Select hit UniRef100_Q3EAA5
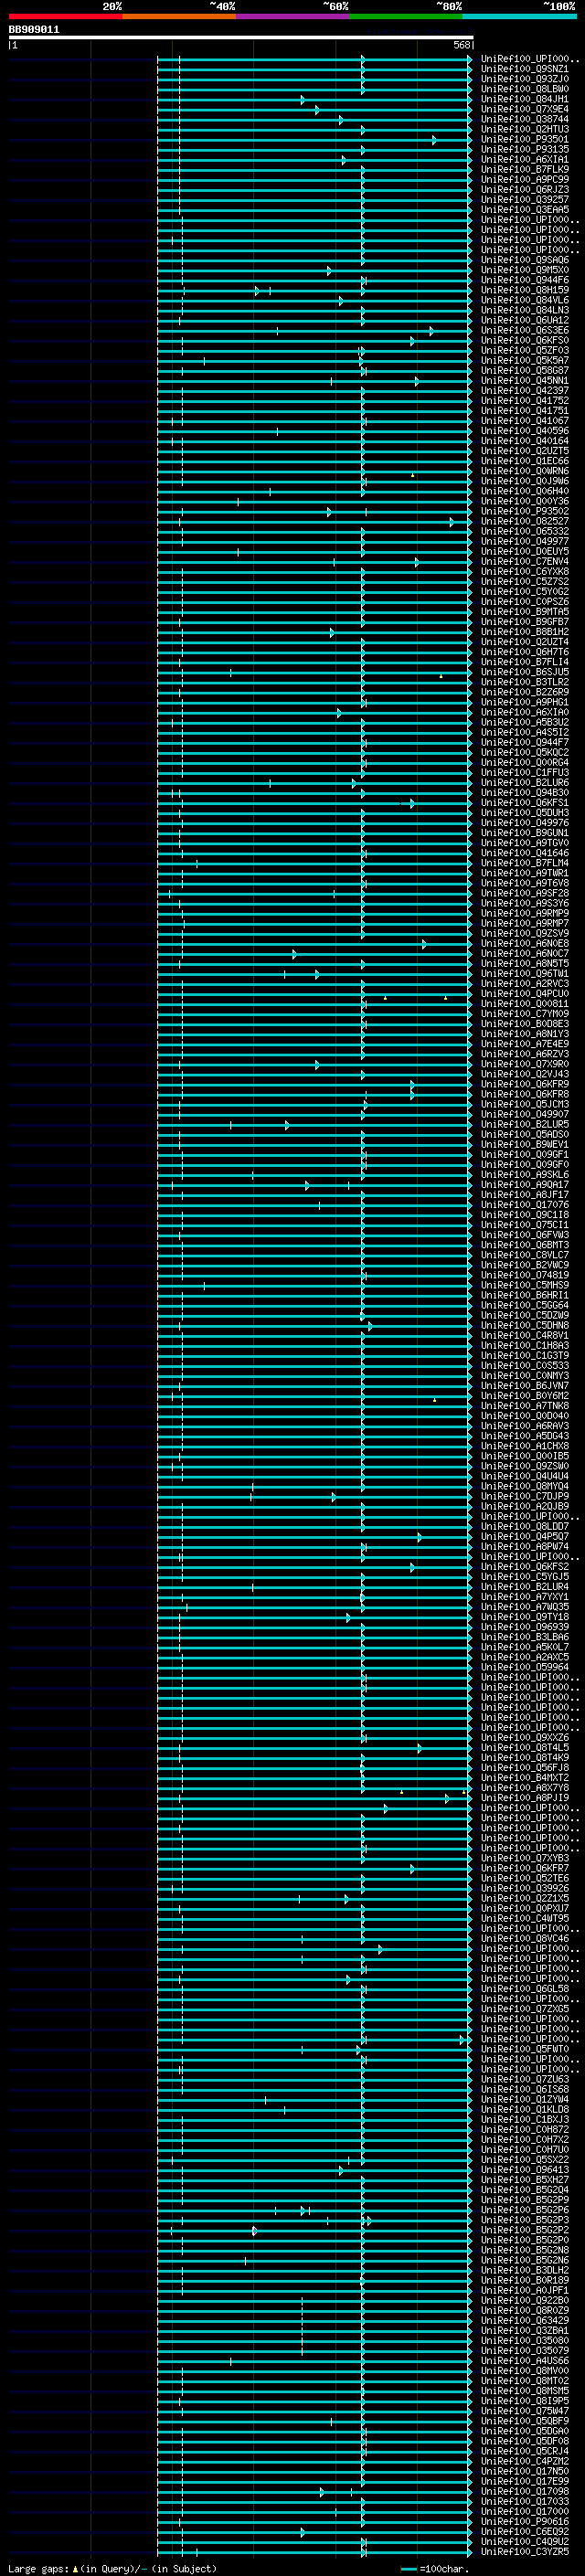The height and width of the screenshot is (2576, 585). tap(525, 209)
